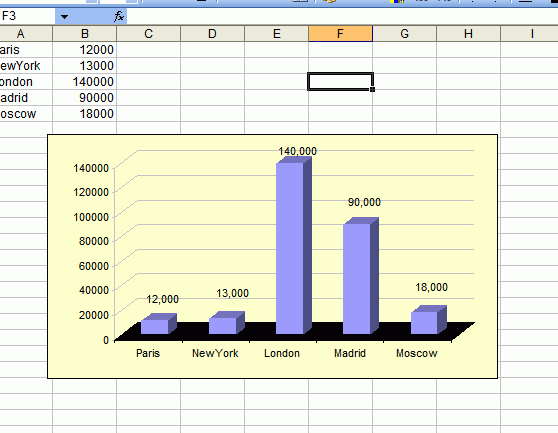Select the cell containing 140000
558x433 pixels.
[84, 81]
